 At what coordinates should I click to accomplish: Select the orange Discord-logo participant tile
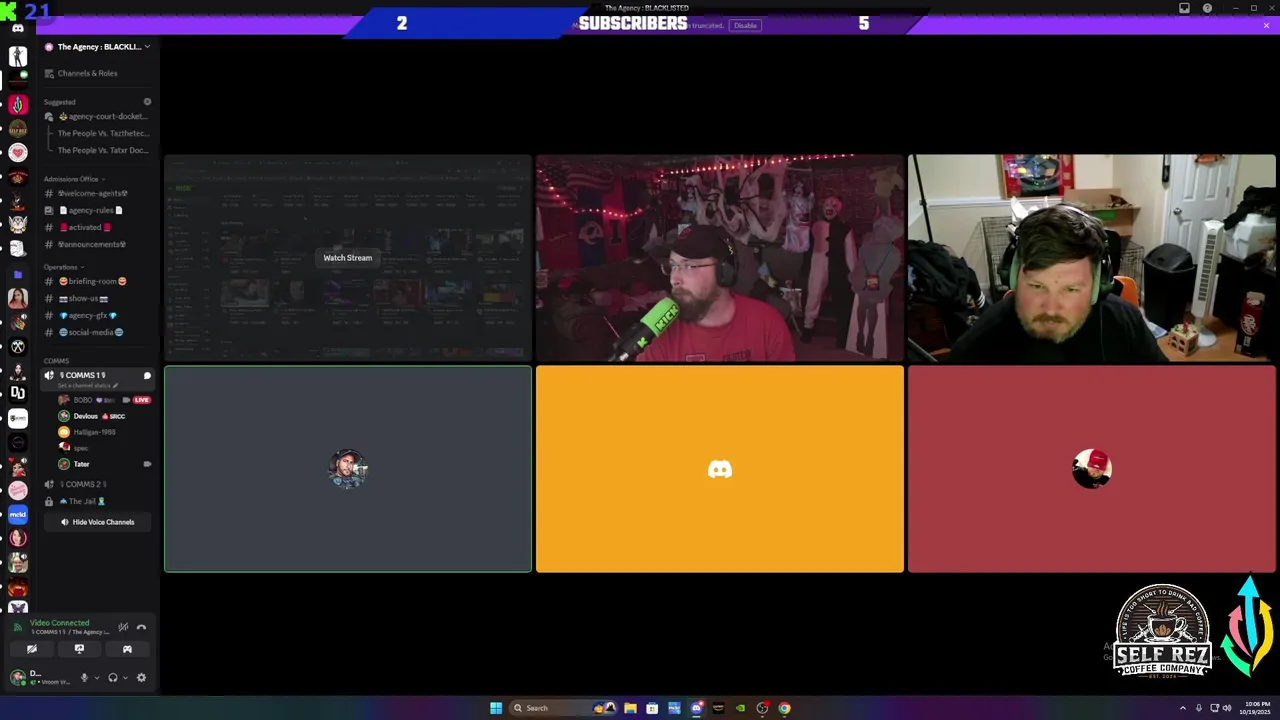(720, 469)
